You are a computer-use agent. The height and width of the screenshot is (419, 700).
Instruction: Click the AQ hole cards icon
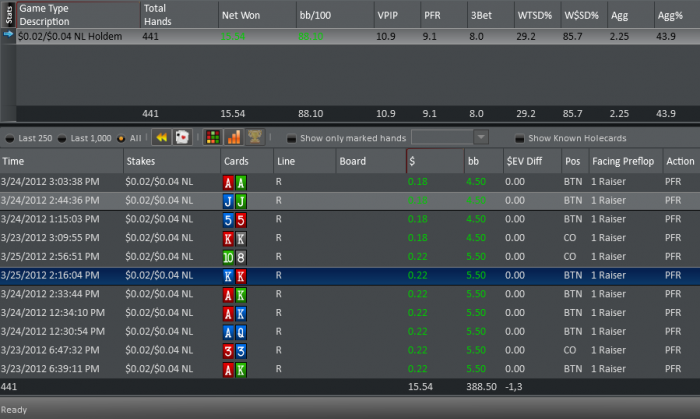coord(235,332)
